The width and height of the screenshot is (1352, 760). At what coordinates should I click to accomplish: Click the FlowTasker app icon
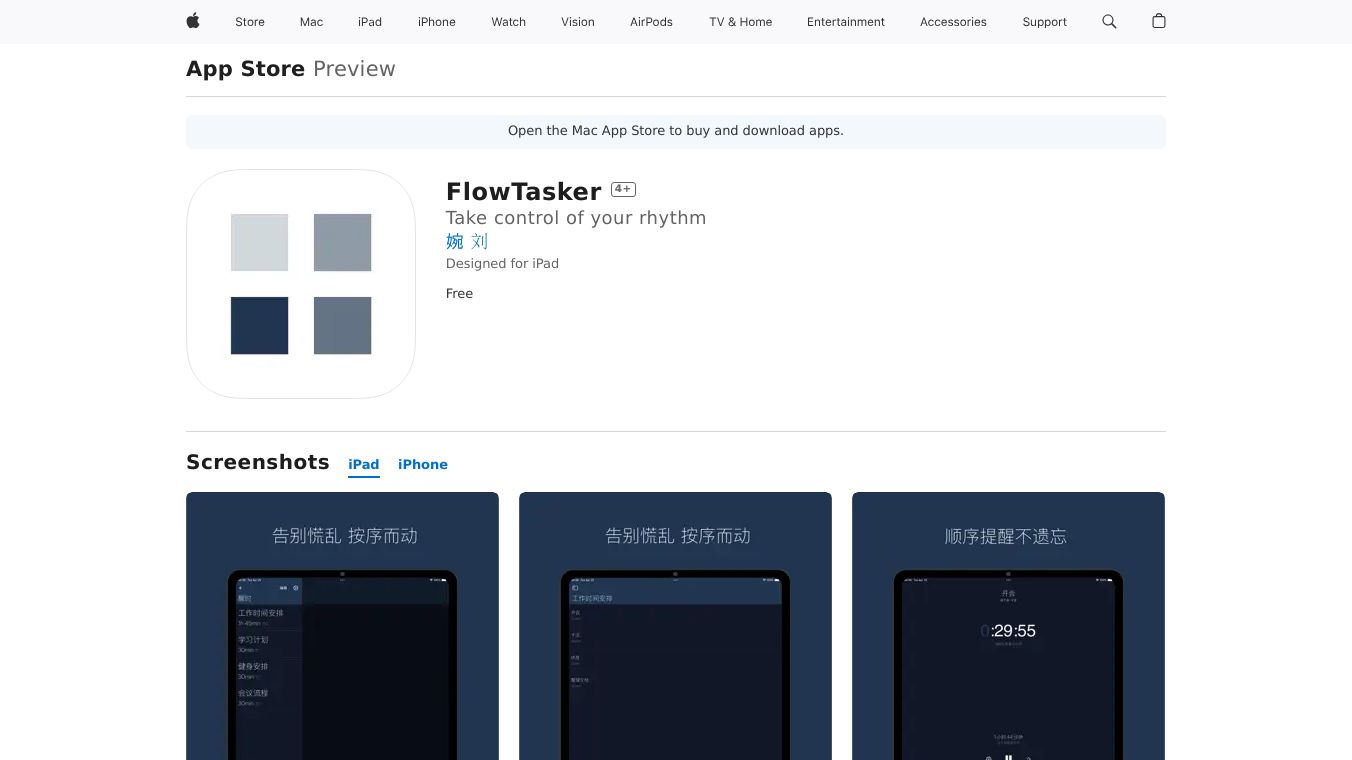[301, 284]
